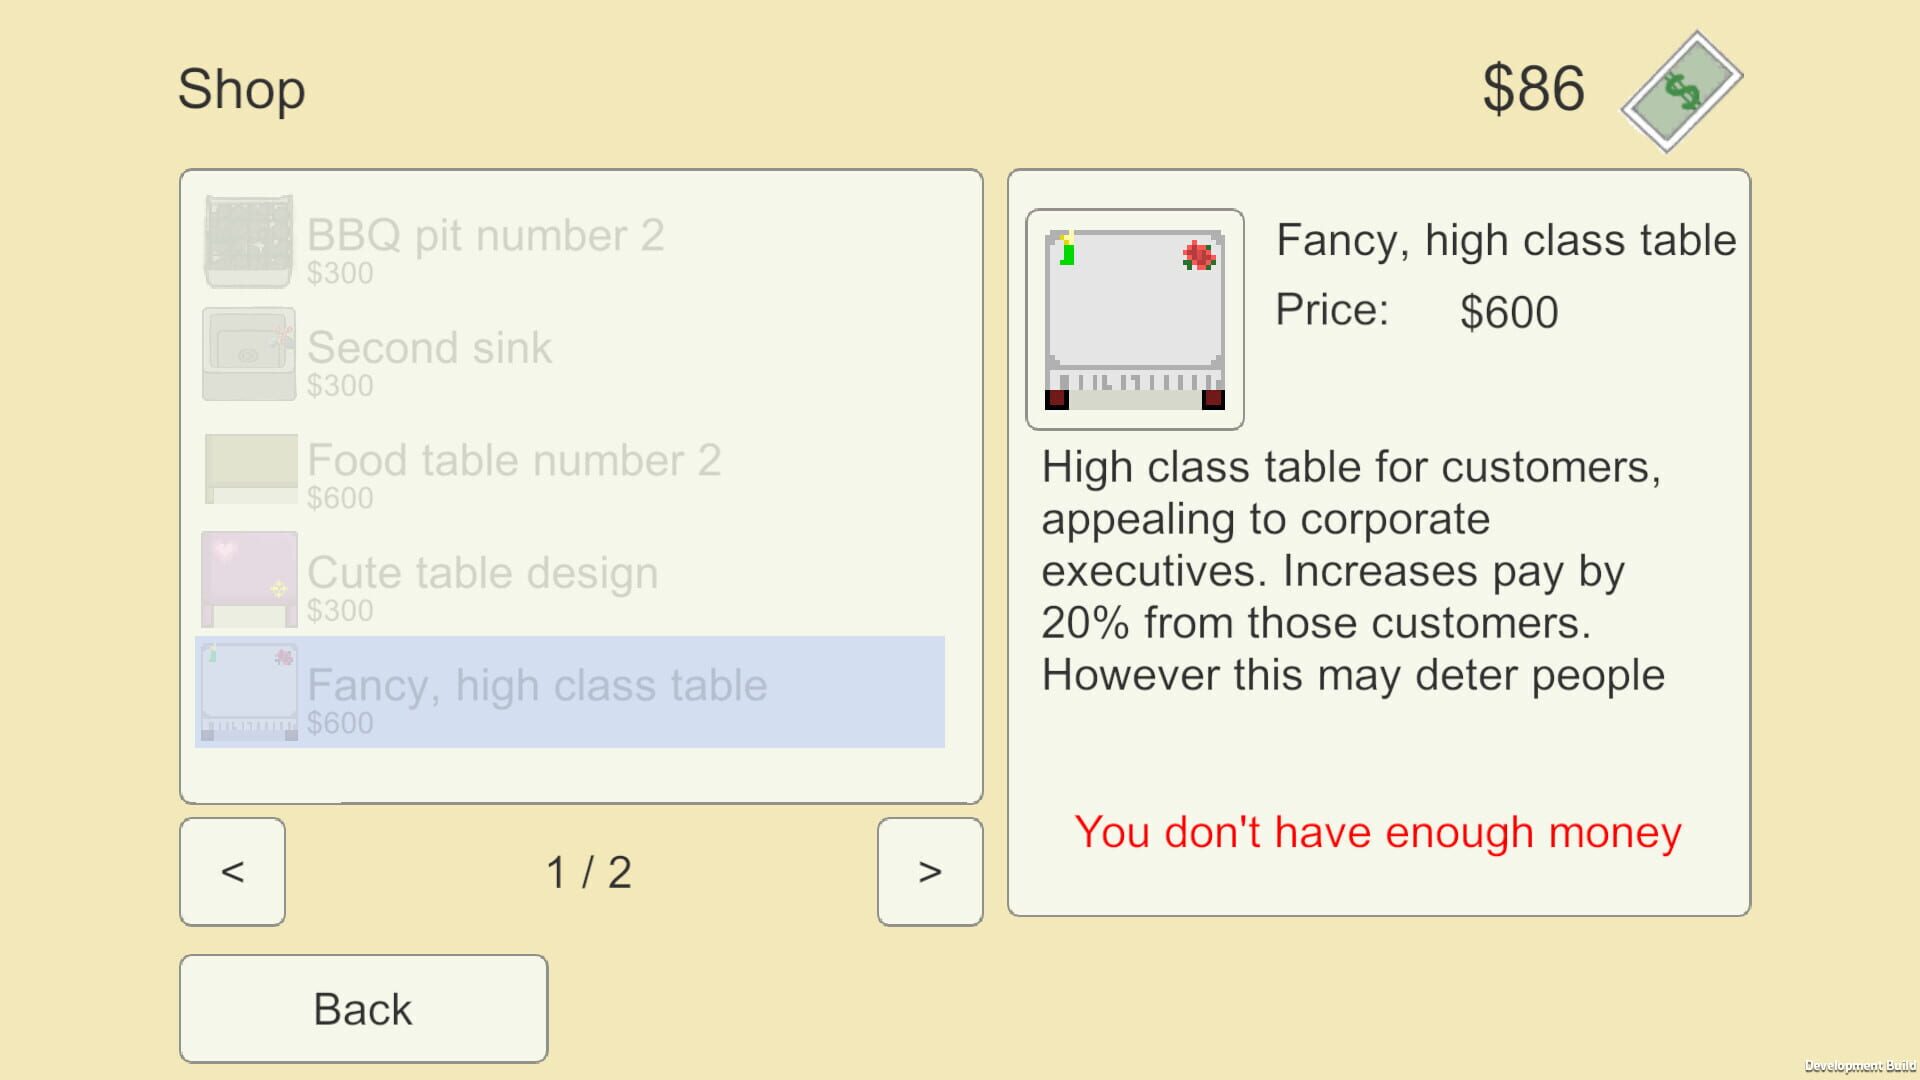Select the BBQ pit number 2 item name
1920x1080 pixels.
point(485,236)
